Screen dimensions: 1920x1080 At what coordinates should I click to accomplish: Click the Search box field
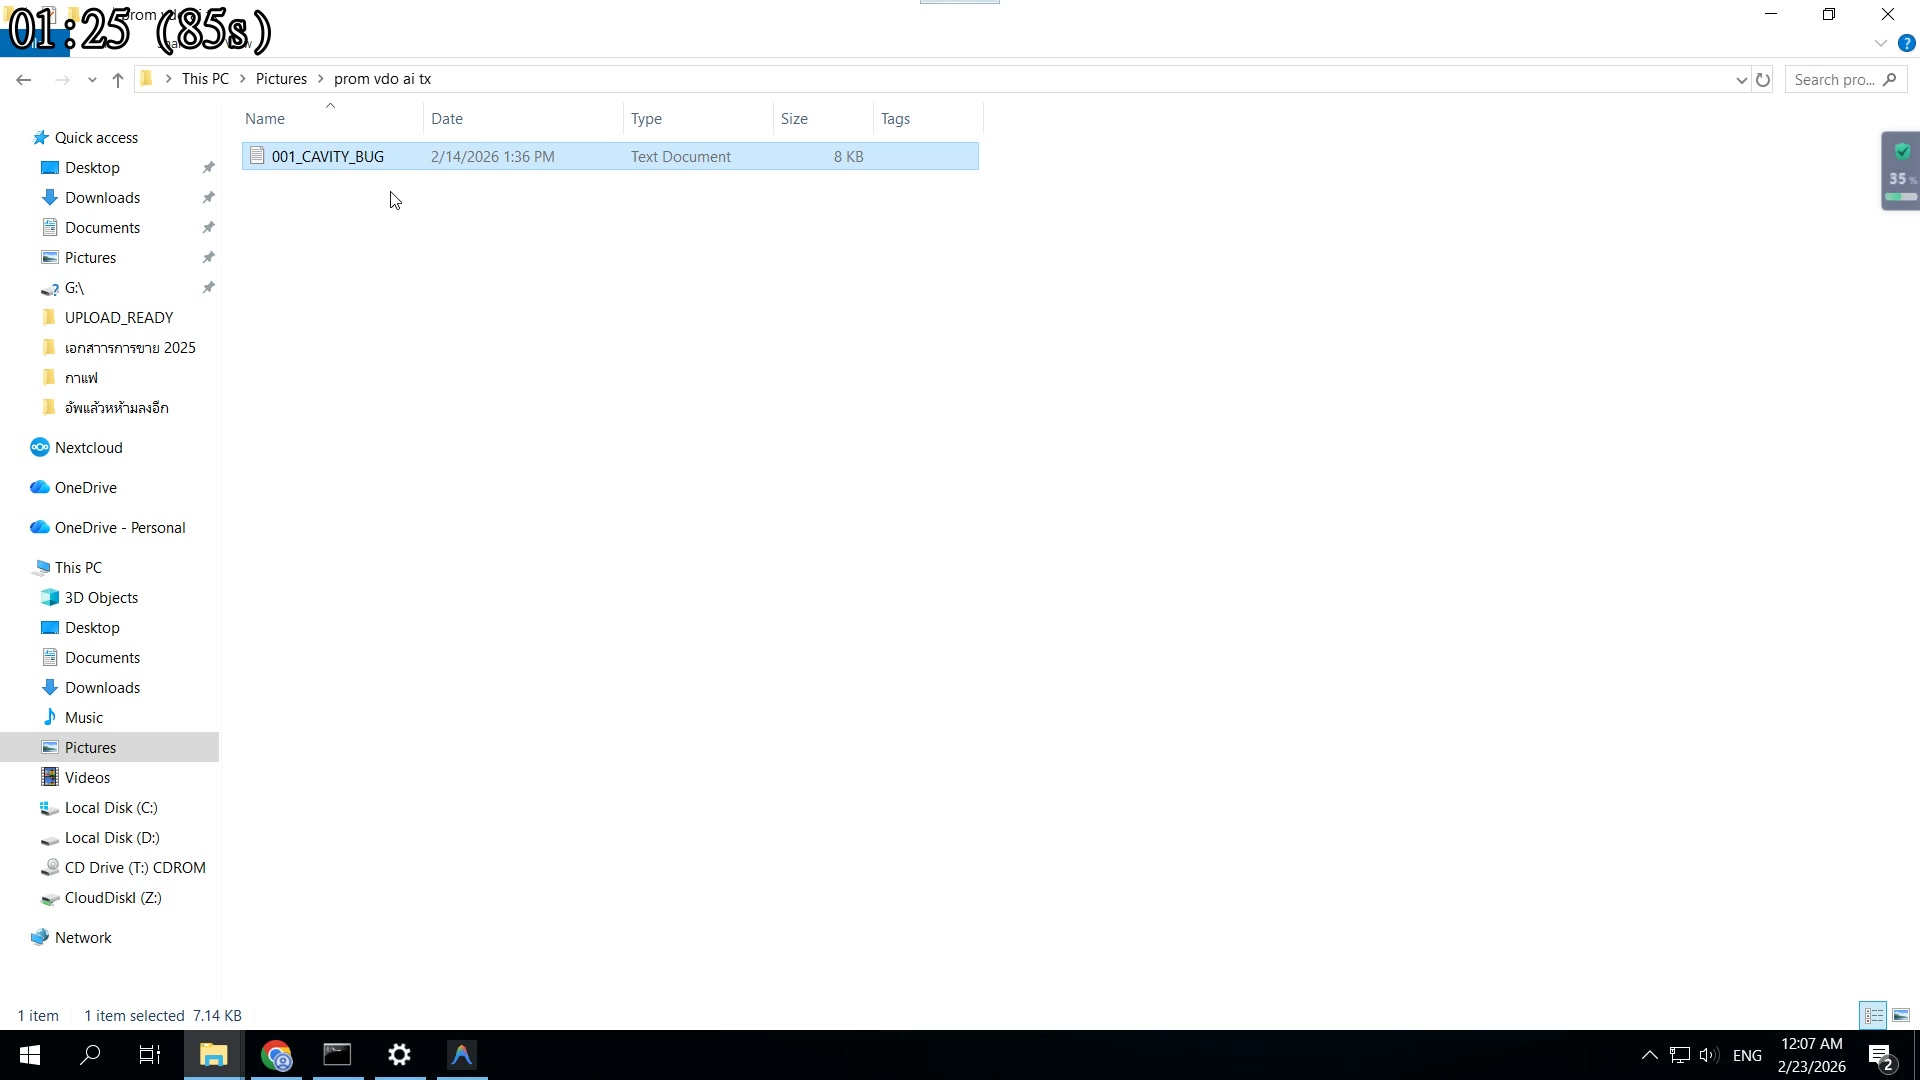(x=1835, y=79)
